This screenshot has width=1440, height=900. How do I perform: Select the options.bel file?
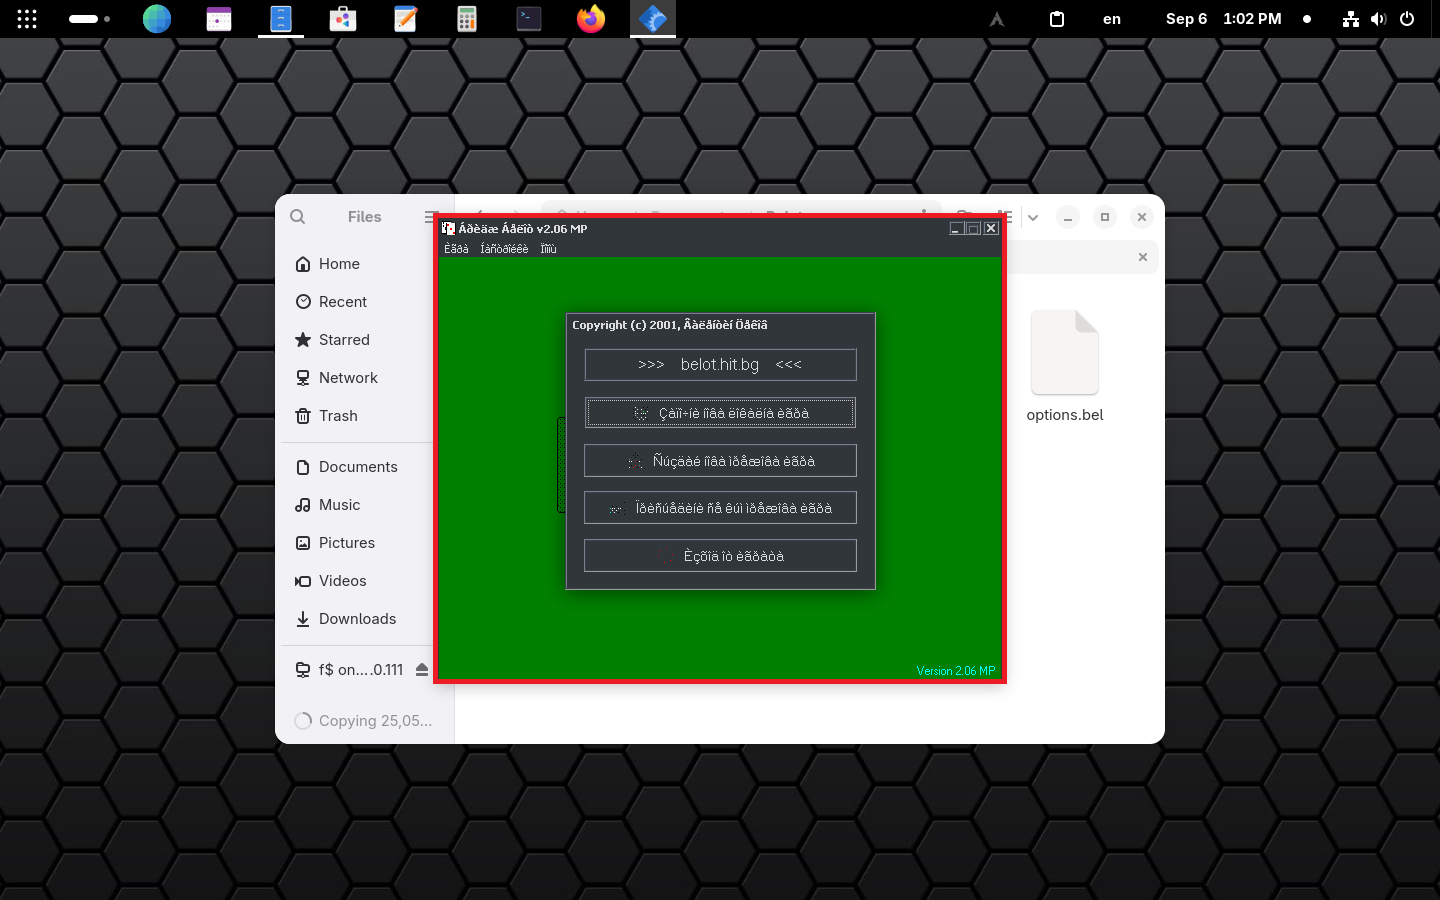point(1065,366)
